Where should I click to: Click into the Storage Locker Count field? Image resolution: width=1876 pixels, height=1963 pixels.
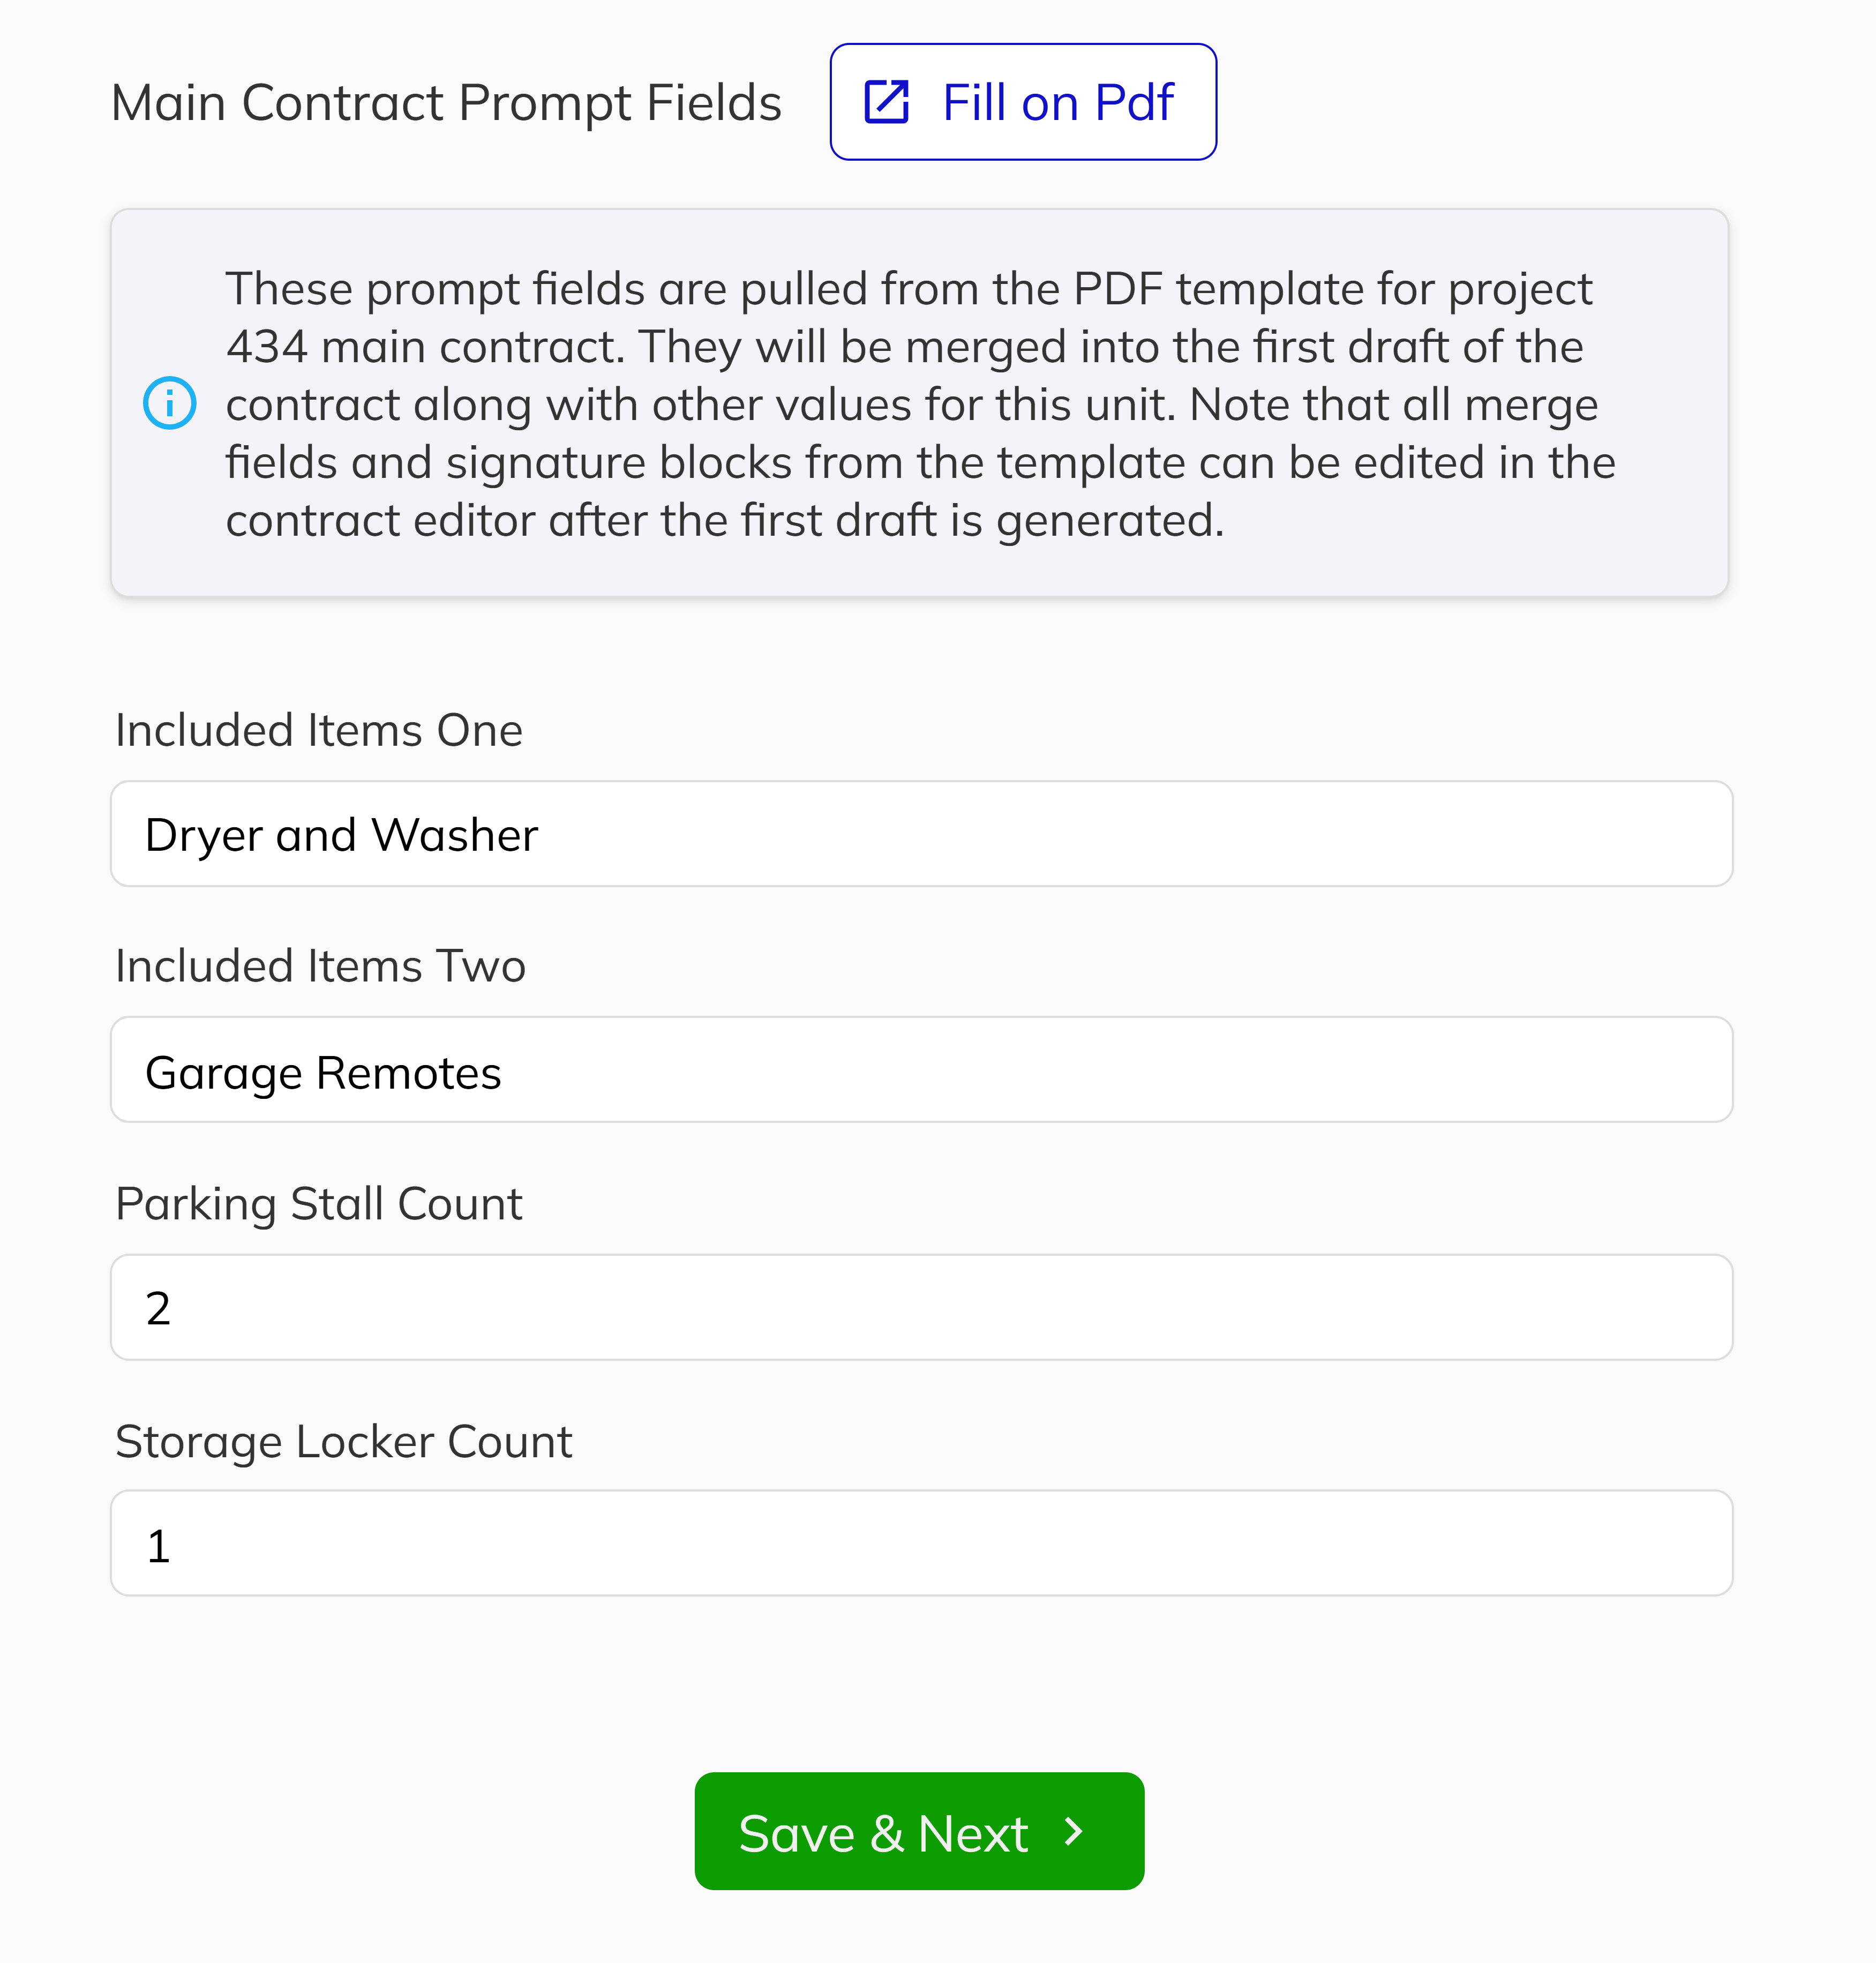pyautogui.click(x=920, y=1543)
